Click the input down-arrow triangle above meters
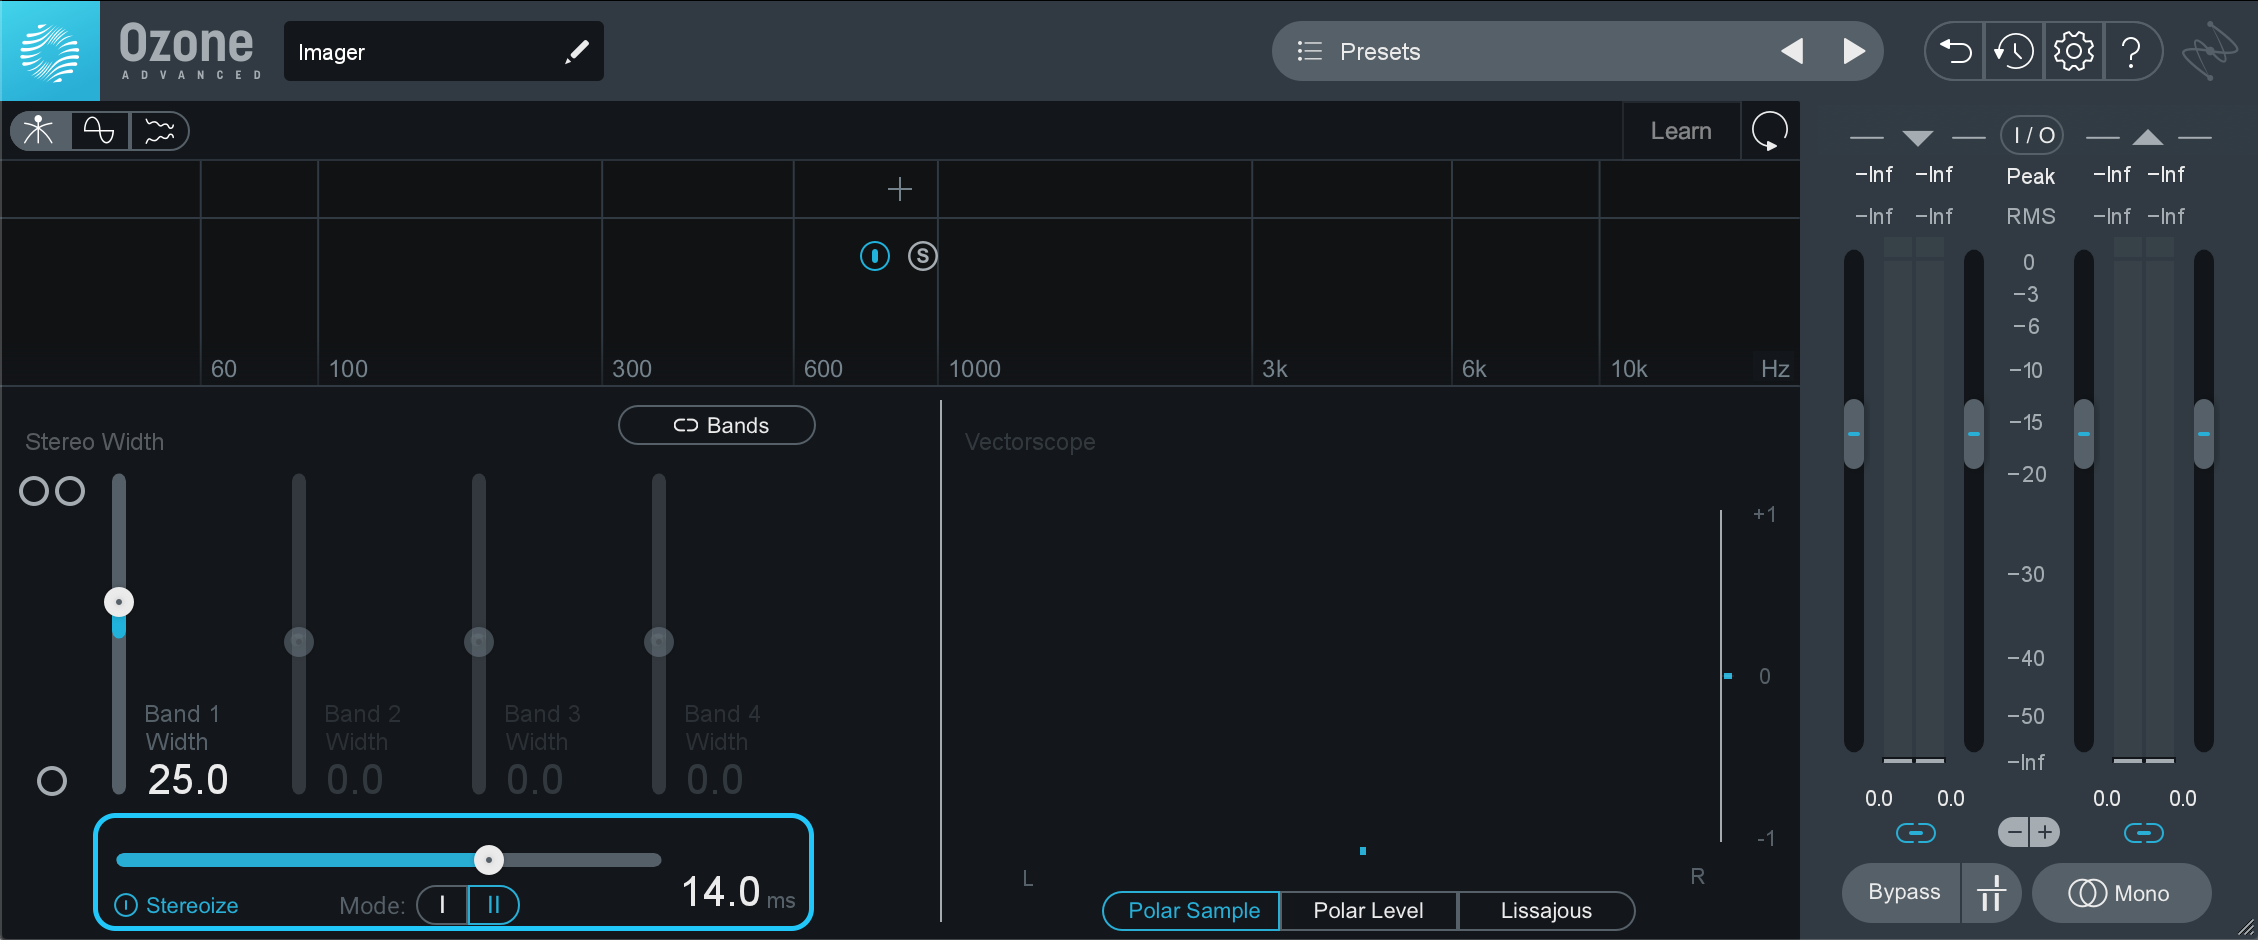 1918,137
